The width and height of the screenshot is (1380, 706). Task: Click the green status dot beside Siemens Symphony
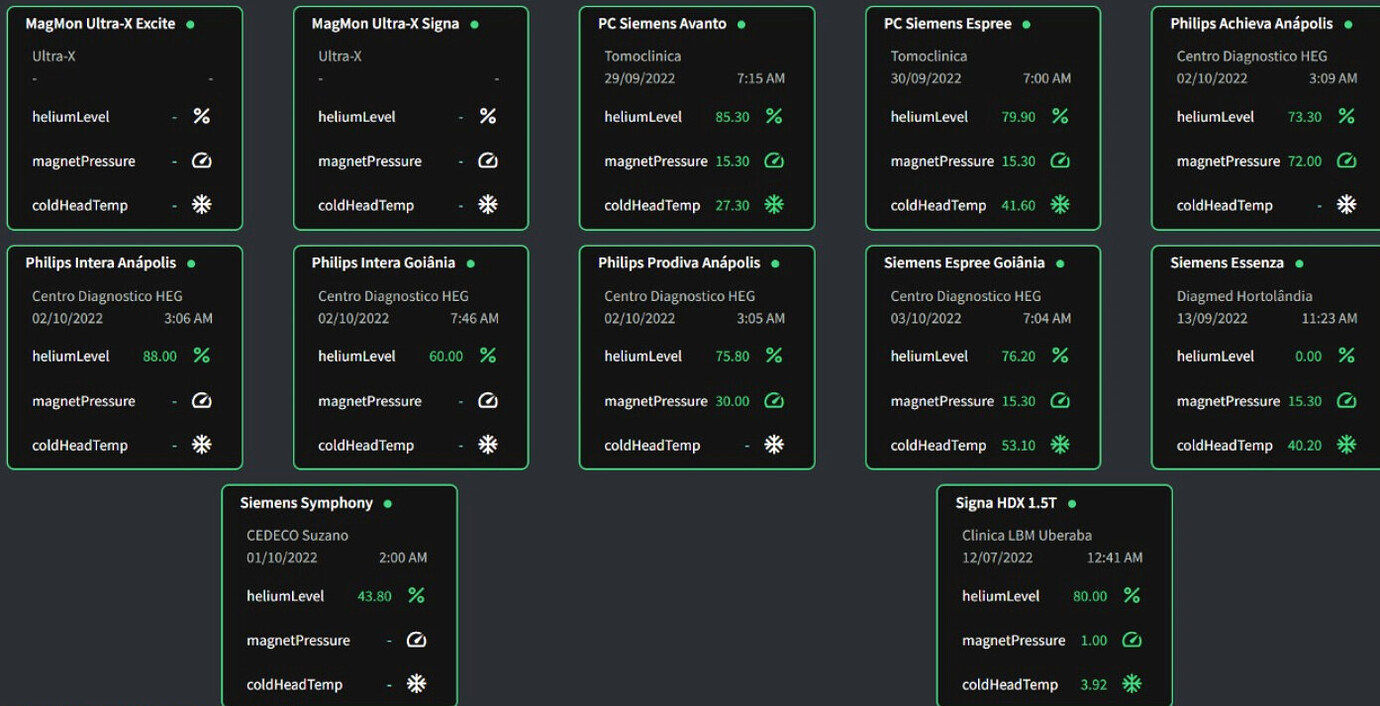point(387,504)
